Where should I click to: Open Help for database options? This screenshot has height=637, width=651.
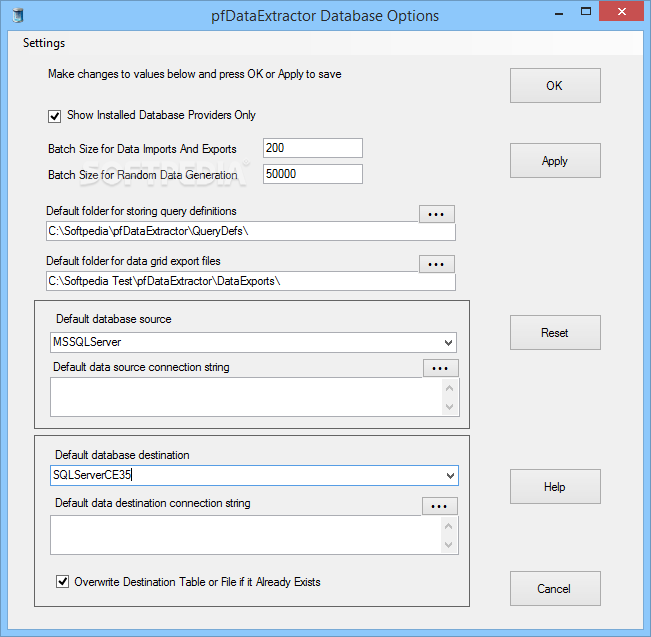tap(555, 487)
